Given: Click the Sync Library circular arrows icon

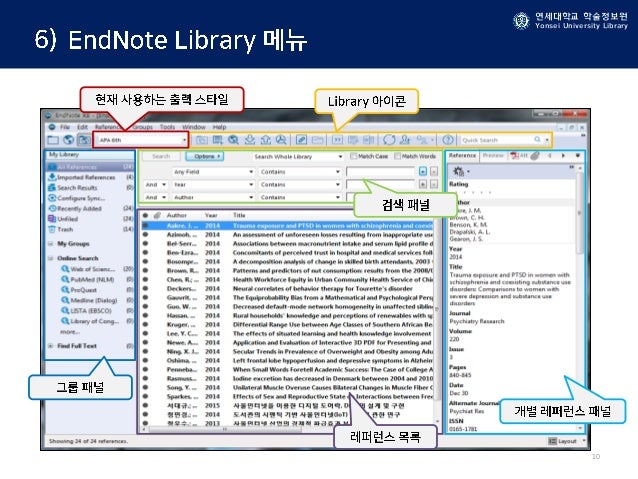Looking at the screenshot, I should point(389,140).
